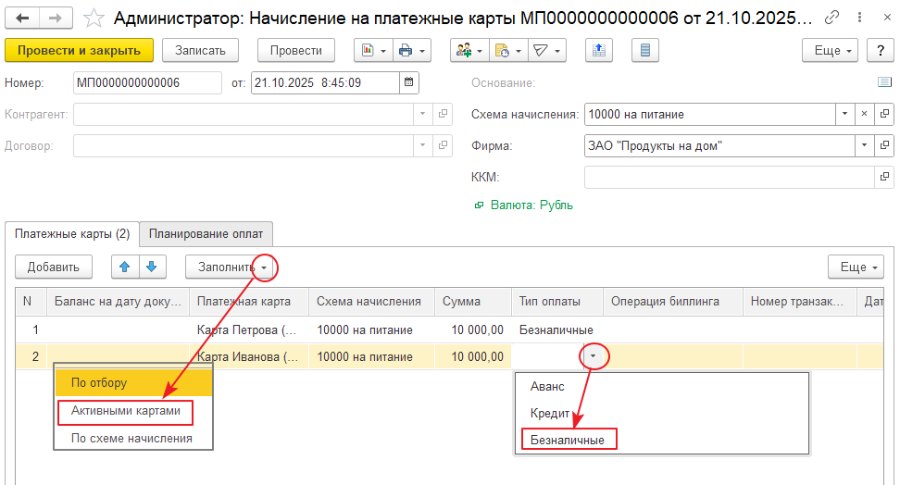Open the ККМ field's selection icon
Image resolution: width=900 pixels, height=485 pixels.
(x=885, y=177)
